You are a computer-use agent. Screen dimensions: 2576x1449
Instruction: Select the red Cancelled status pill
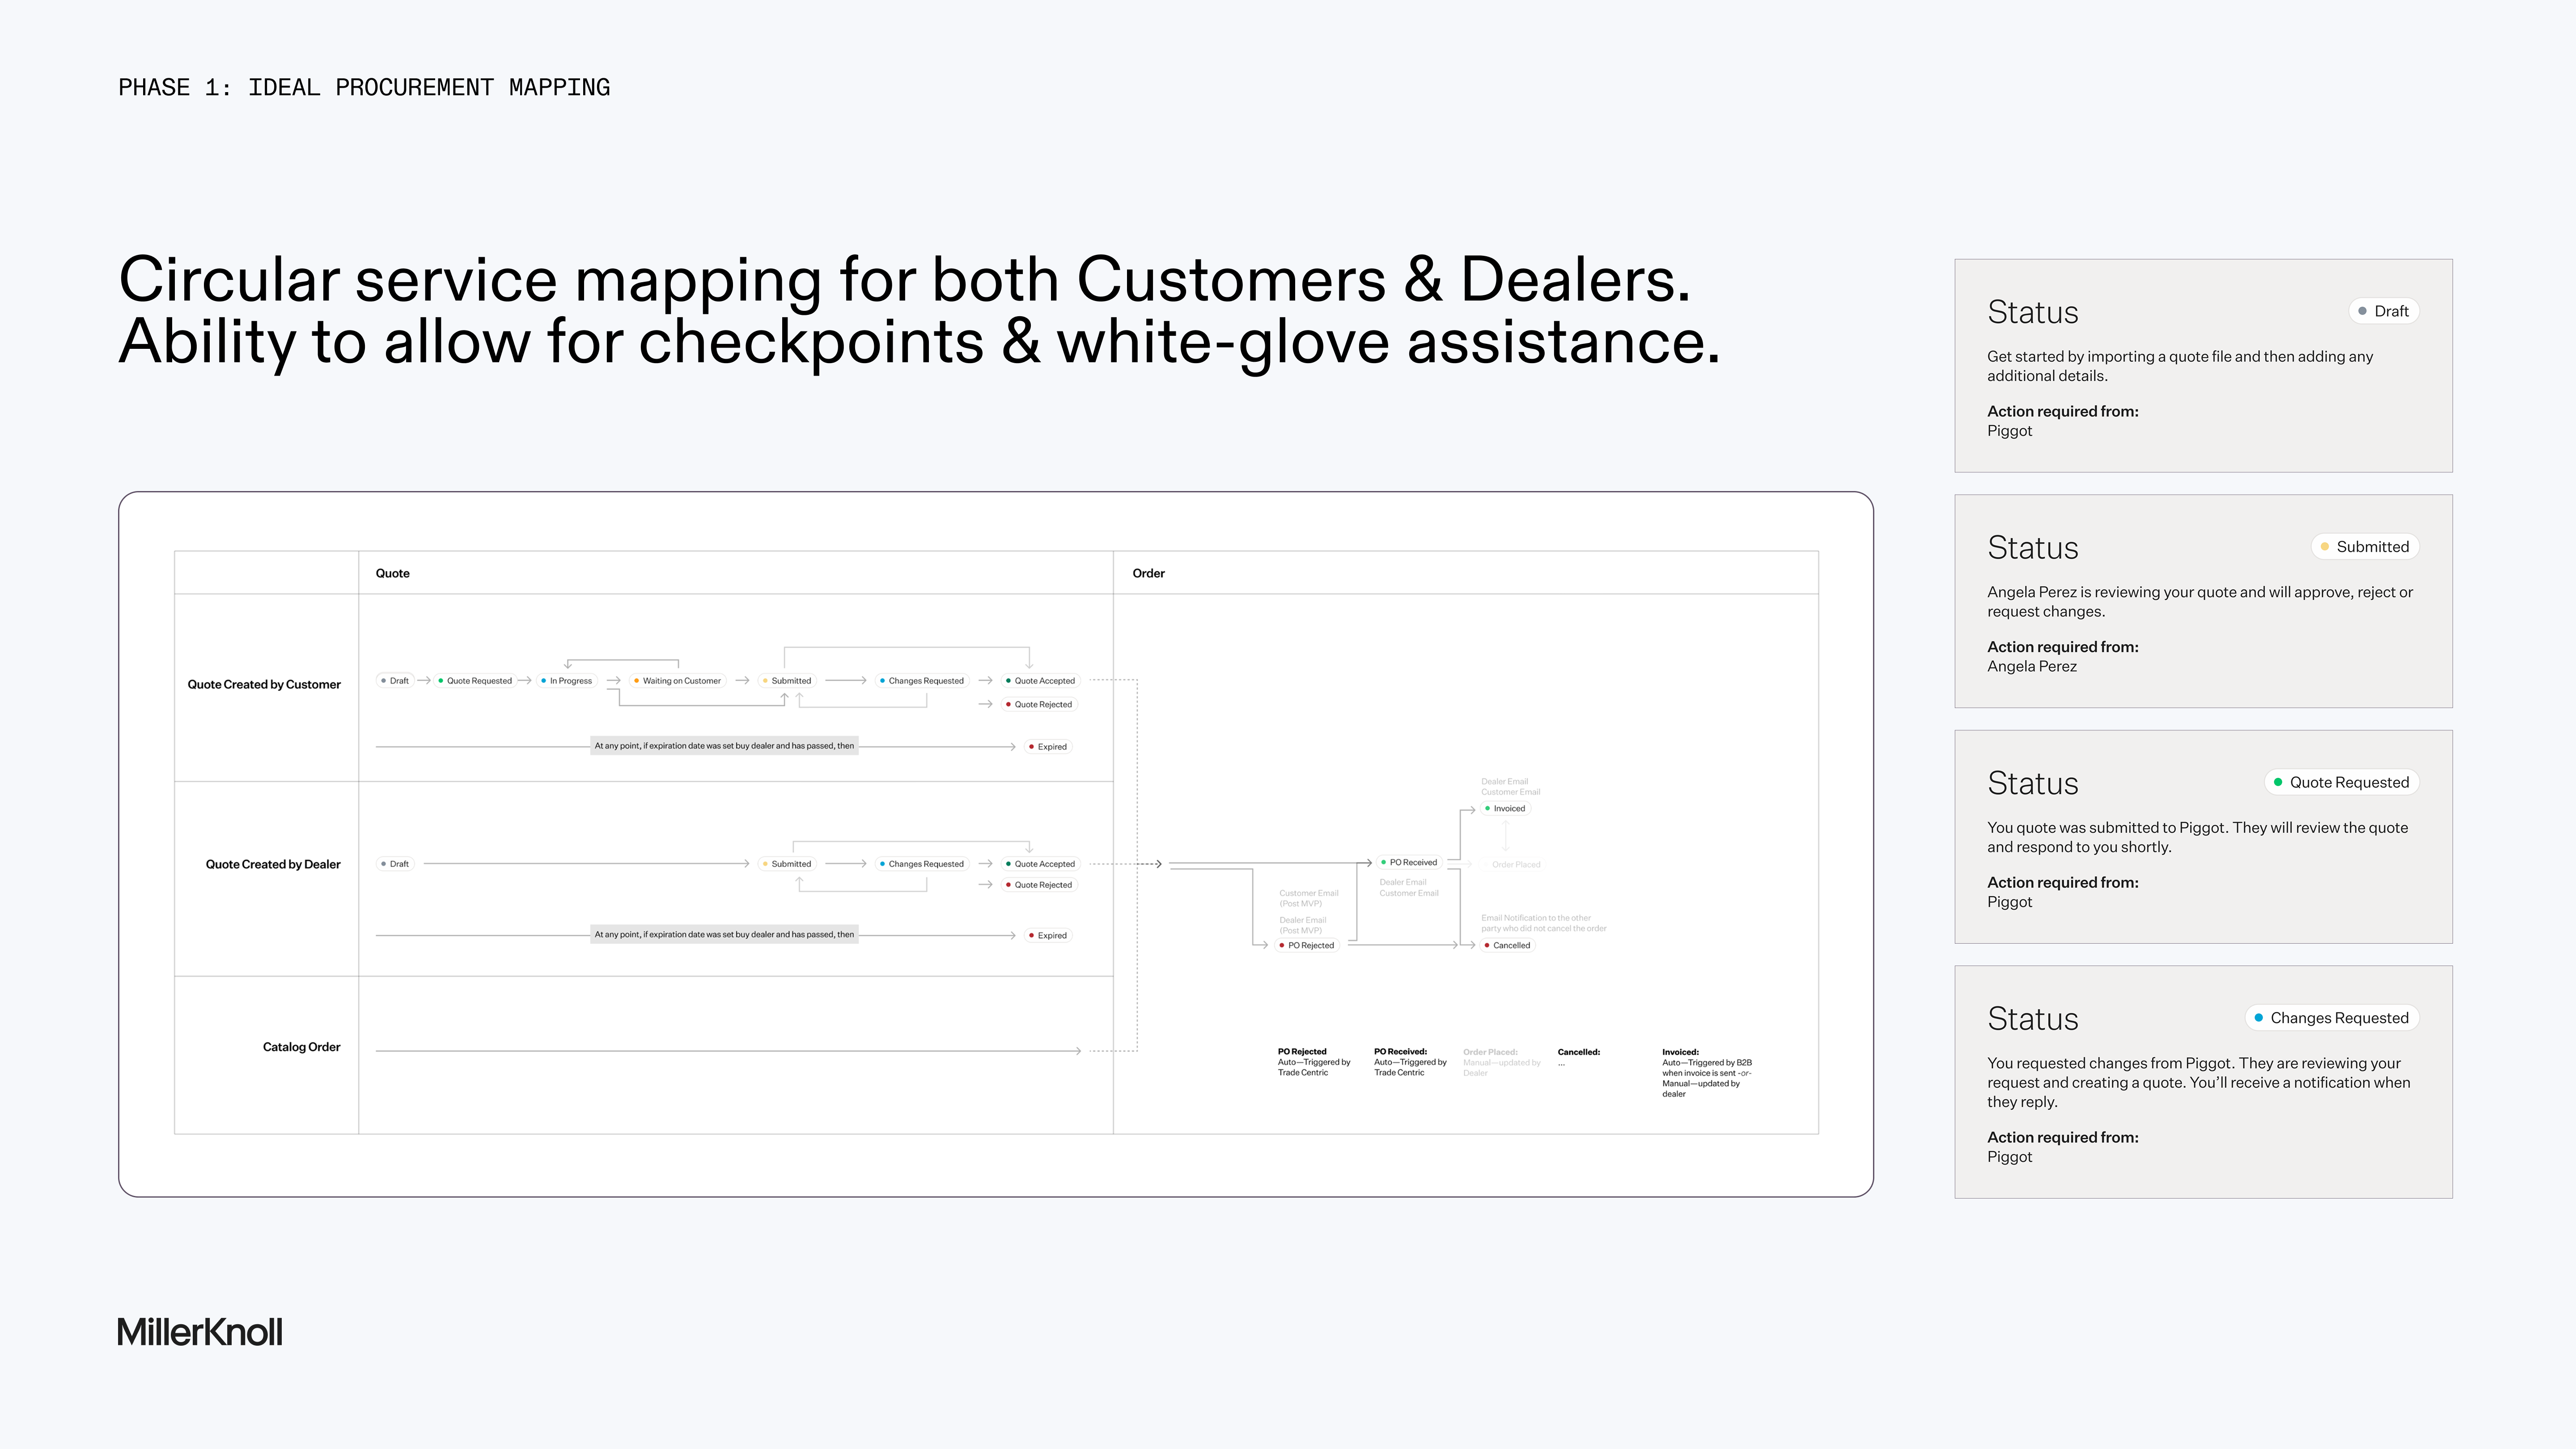1507,945
